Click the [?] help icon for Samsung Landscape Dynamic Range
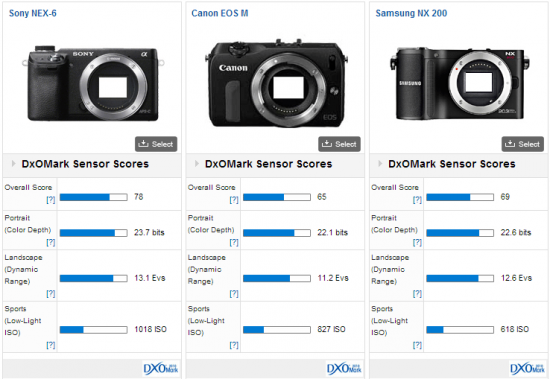Viewport: 550px width, 379px height. pyautogui.click(x=417, y=293)
